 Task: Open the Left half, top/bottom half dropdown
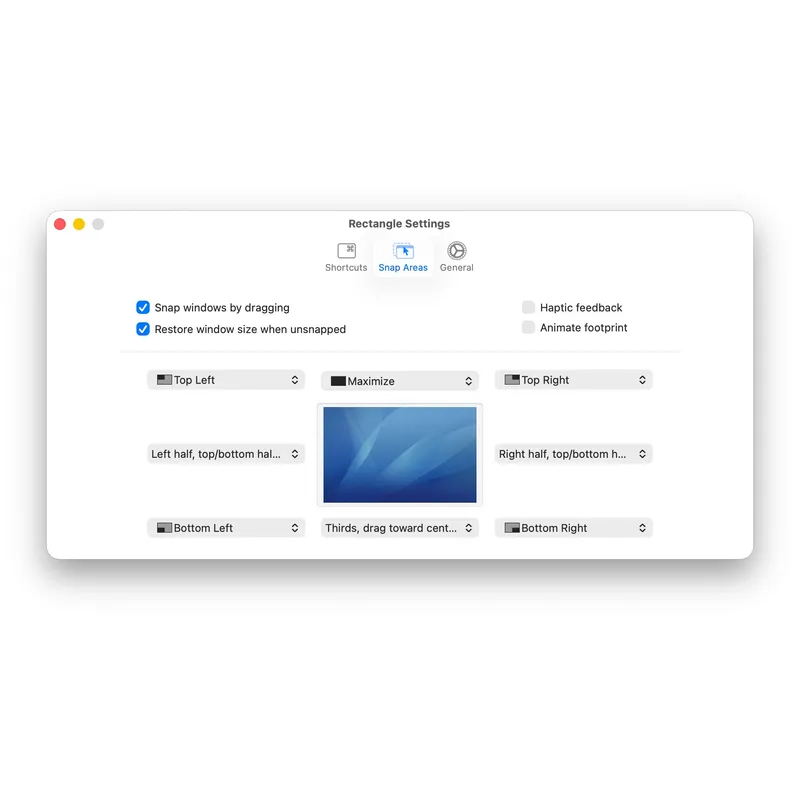coord(225,453)
